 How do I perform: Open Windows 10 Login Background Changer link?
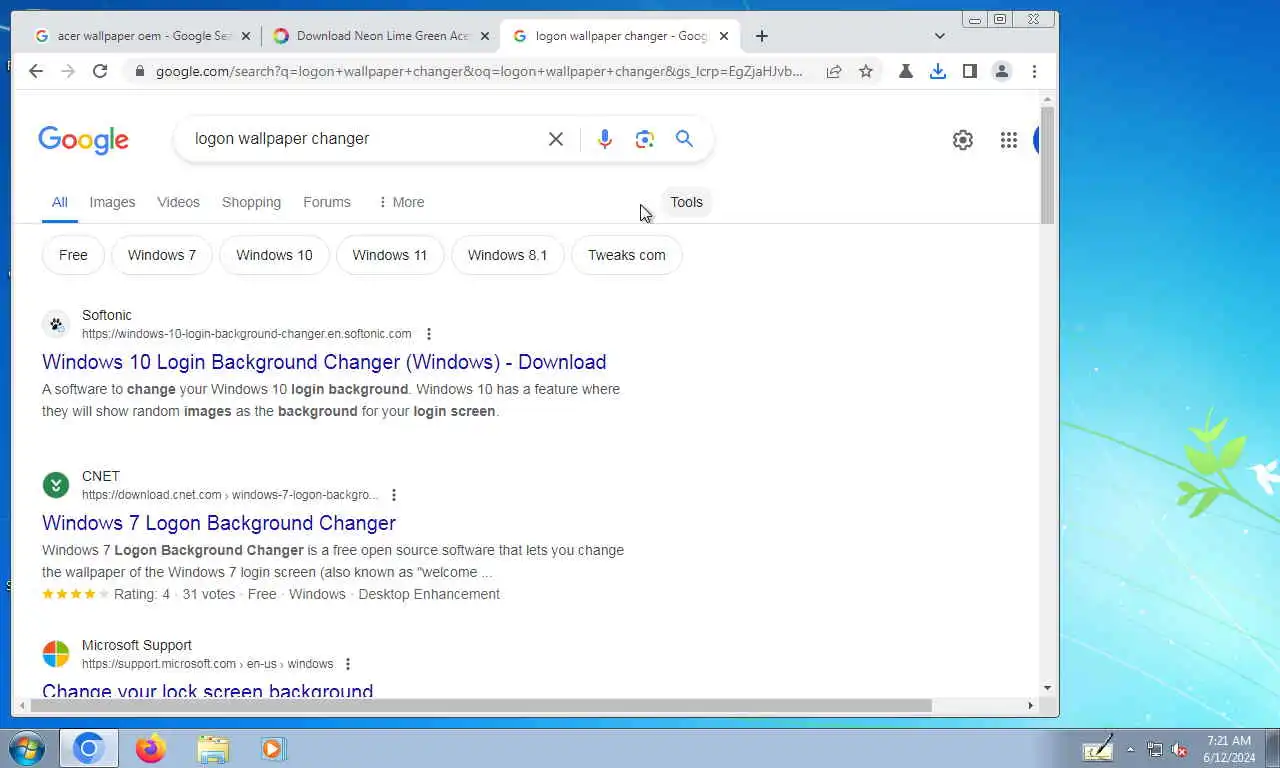click(x=324, y=362)
